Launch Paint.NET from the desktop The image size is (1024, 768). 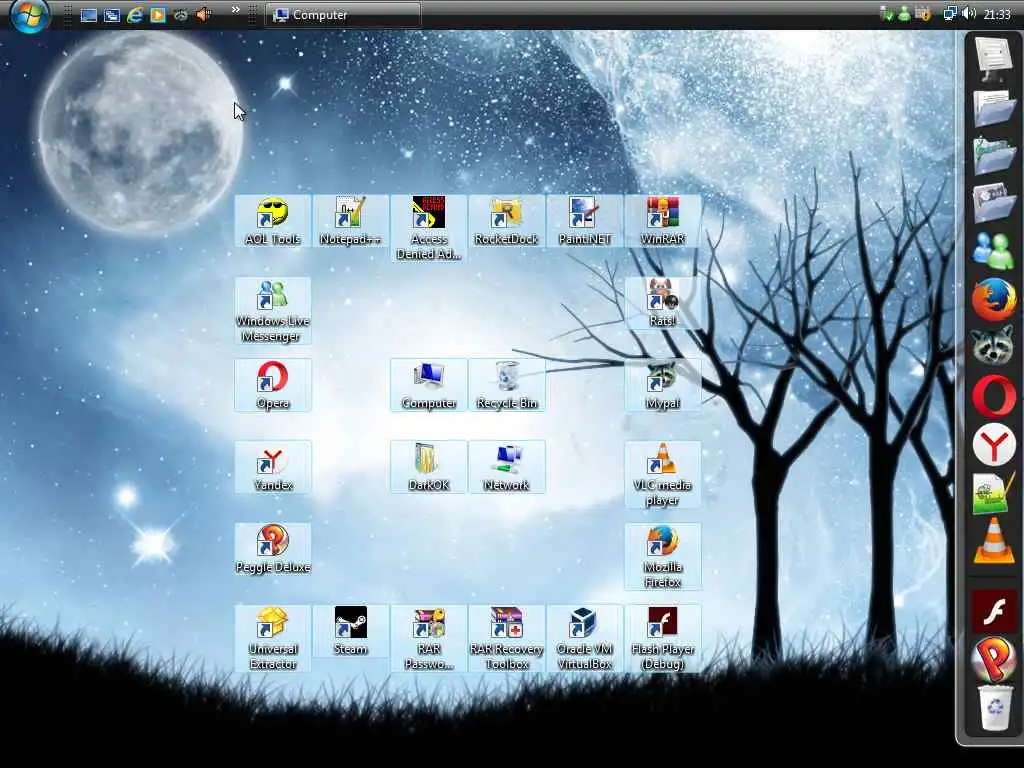coord(584,221)
